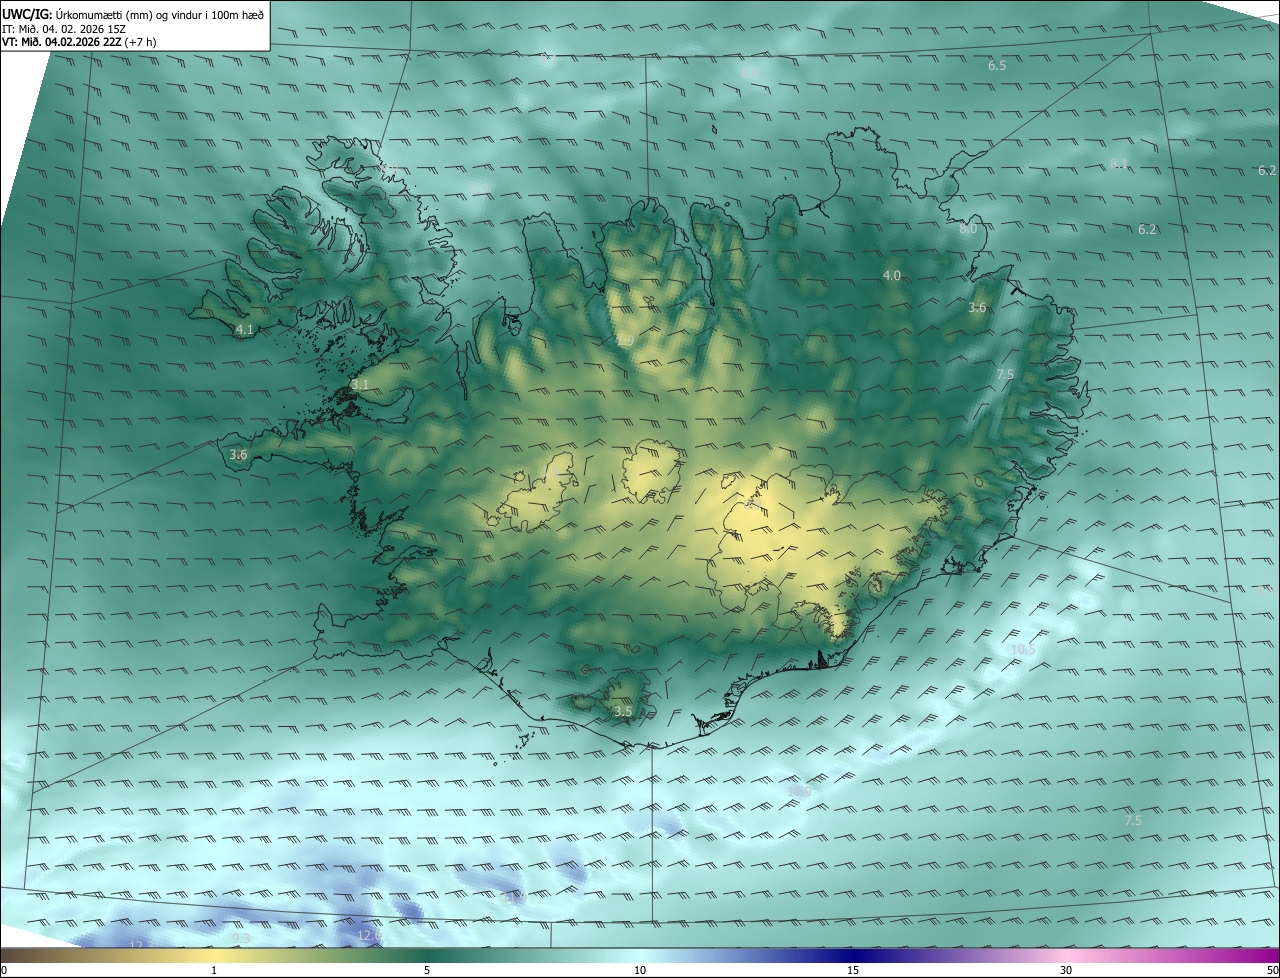Image resolution: width=1280 pixels, height=978 pixels.
Task: Click the 8.1 value label
Action: pyautogui.click(x=1119, y=164)
